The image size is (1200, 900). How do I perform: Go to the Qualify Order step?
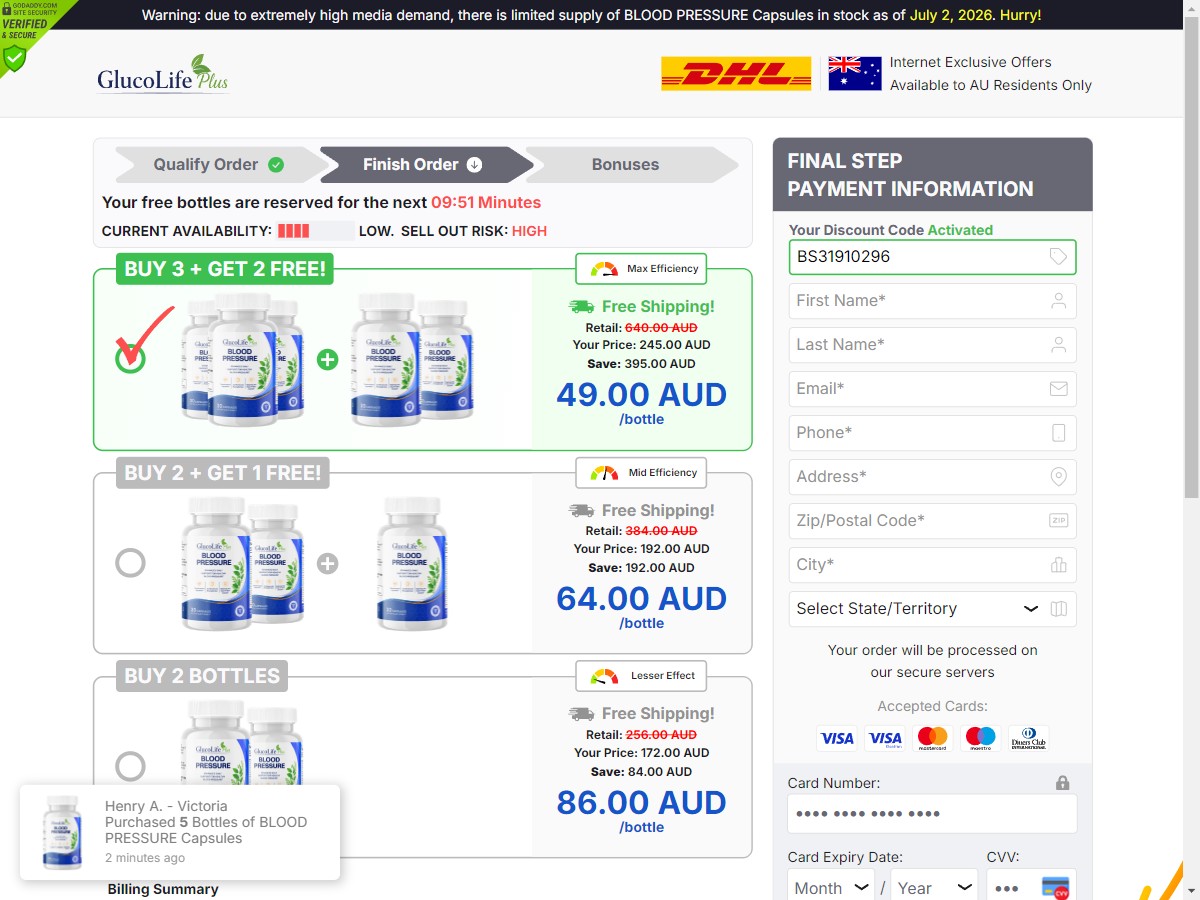218,165
